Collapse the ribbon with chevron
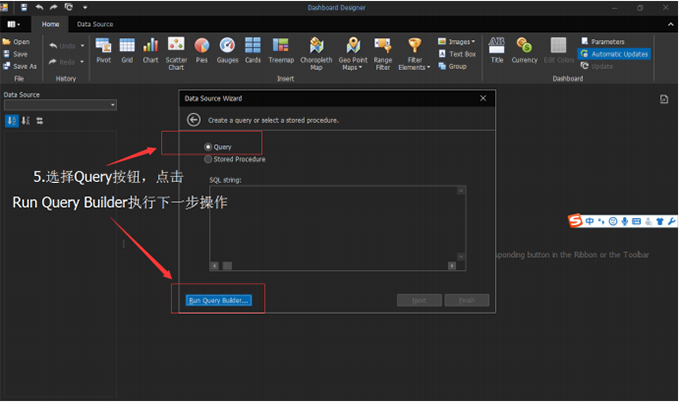Image resolution: width=680 pixels, height=402 pixels. [671, 24]
